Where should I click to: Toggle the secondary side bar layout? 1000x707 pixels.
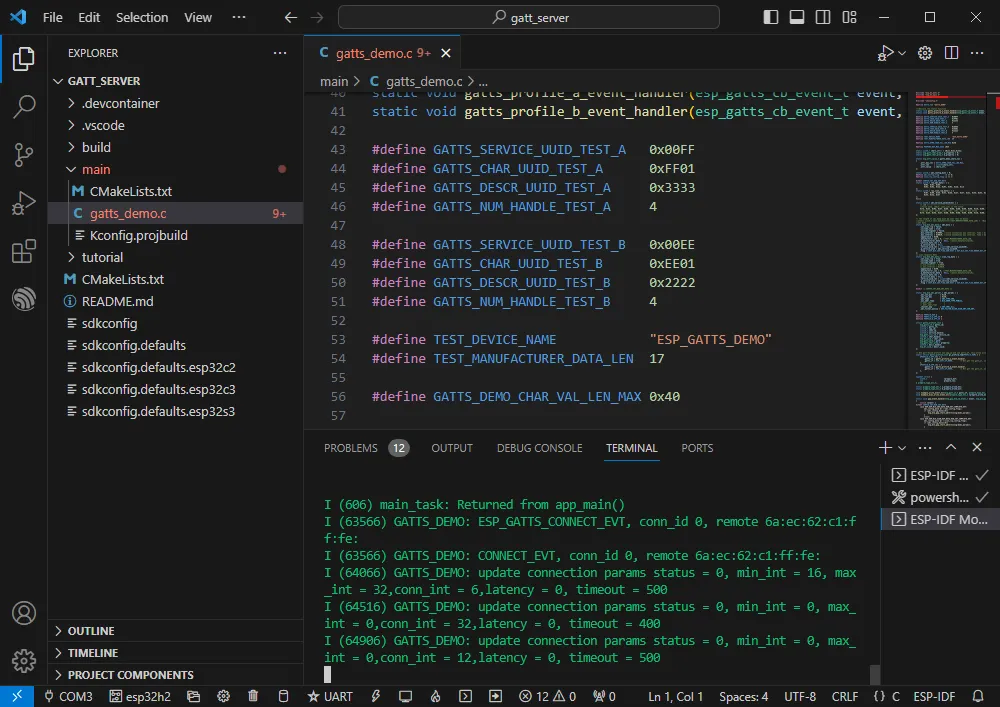coord(823,17)
